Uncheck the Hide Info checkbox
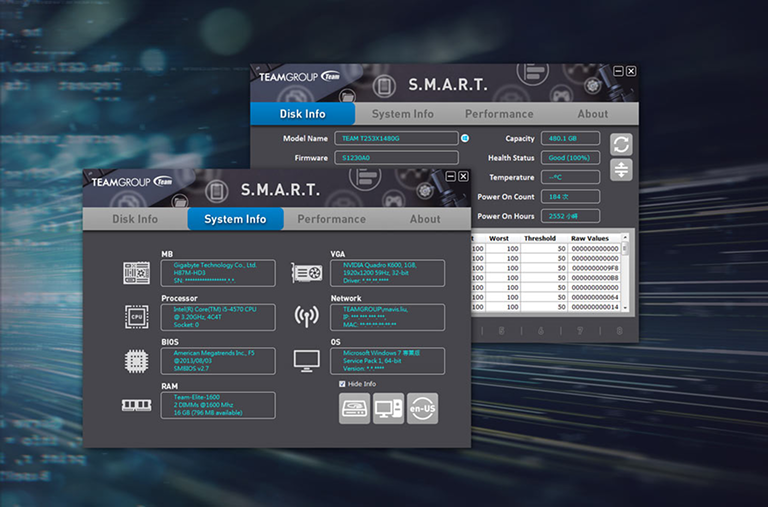Screen dimensions: 768x507 coord(342,384)
